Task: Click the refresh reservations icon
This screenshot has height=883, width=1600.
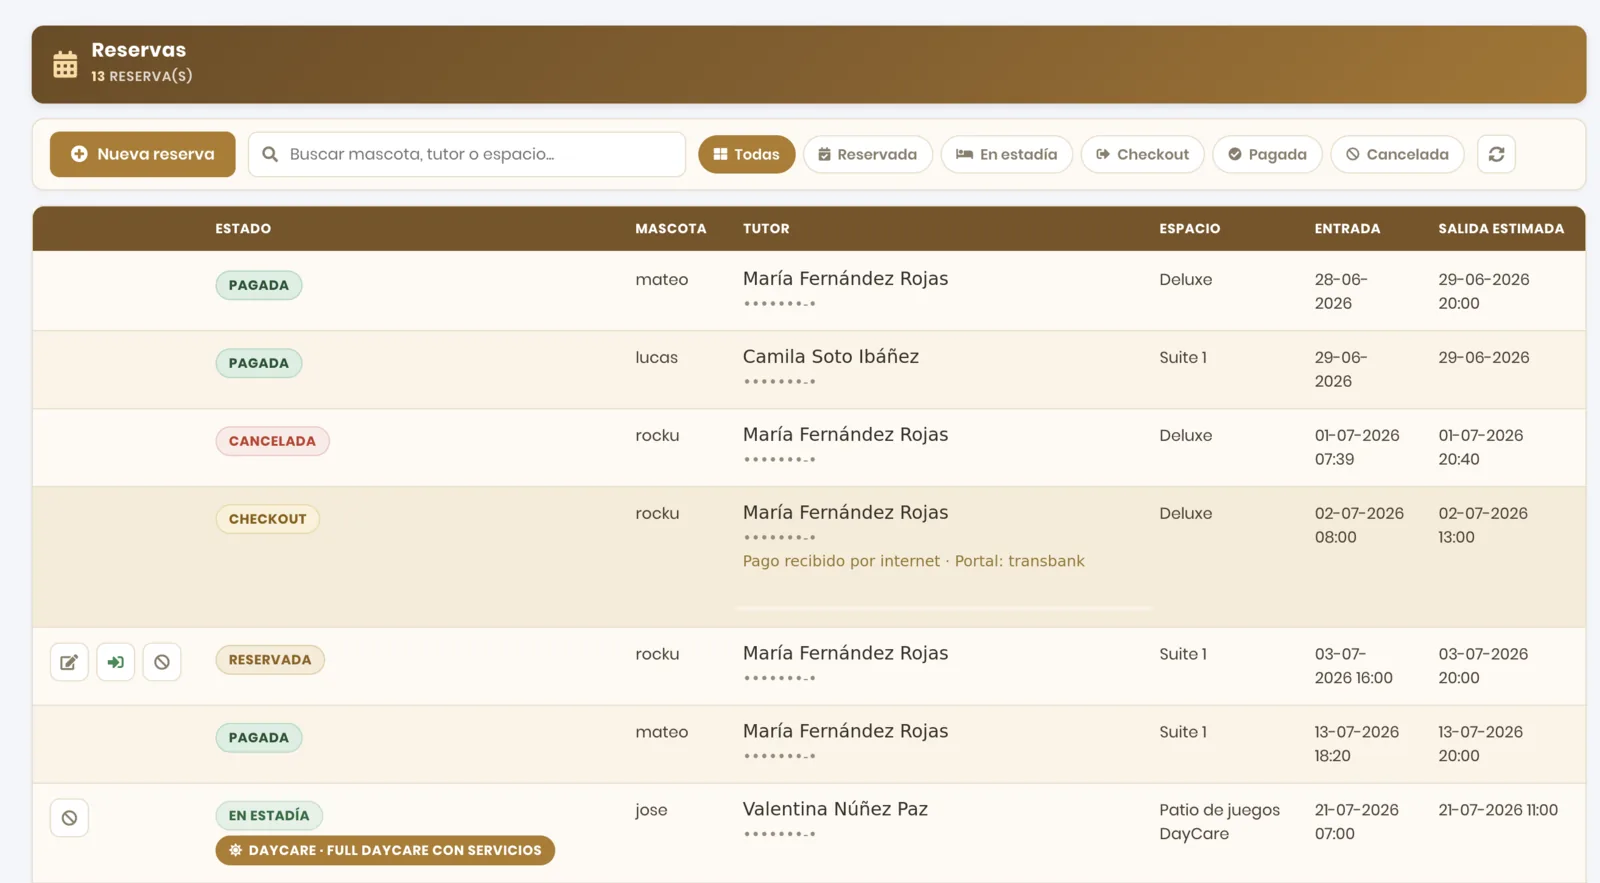Action: [1496, 154]
